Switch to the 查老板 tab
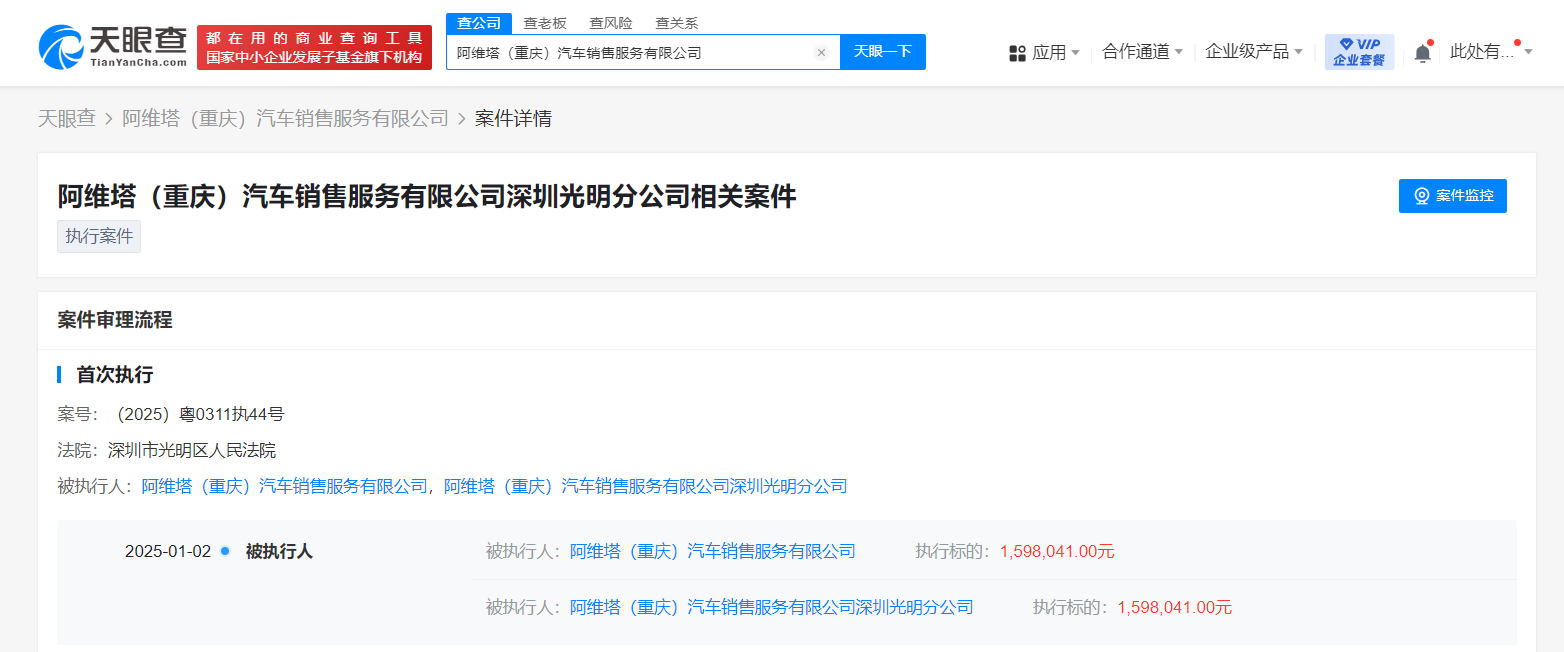1564x652 pixels. click(544, 23)
